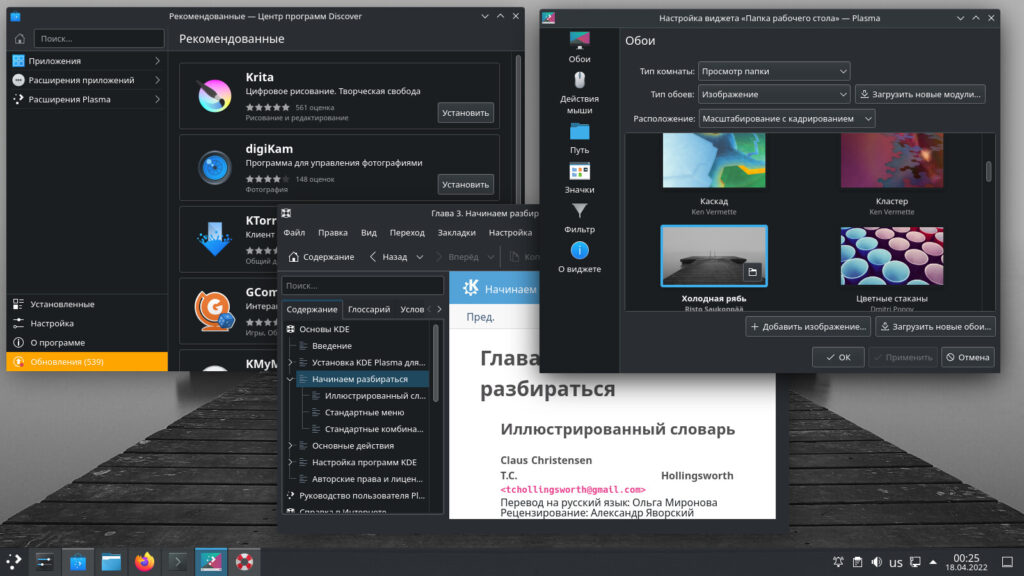Viewport: 1024px width, 576px height.
Task: Click the open-folder icon on Холодная рябь thumbnail
Action: coord(752,271)
